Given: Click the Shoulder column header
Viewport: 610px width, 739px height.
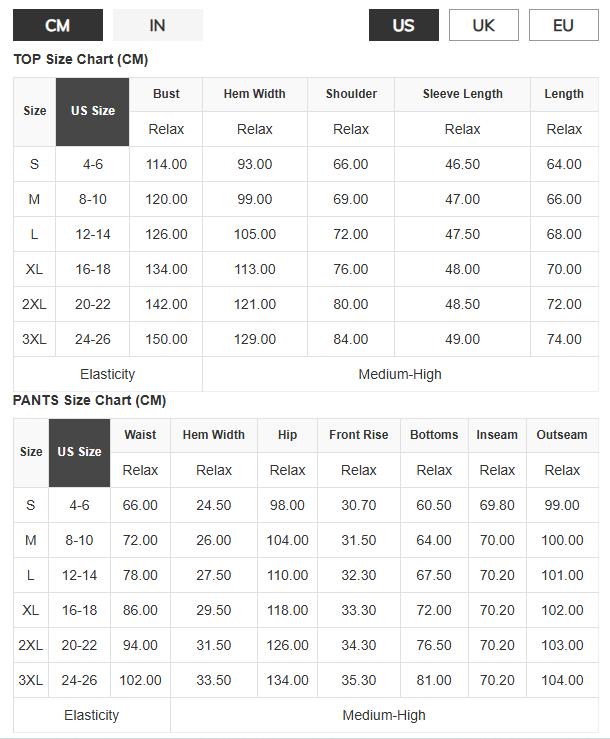Looking at the screenshot, I should (351, 94).
